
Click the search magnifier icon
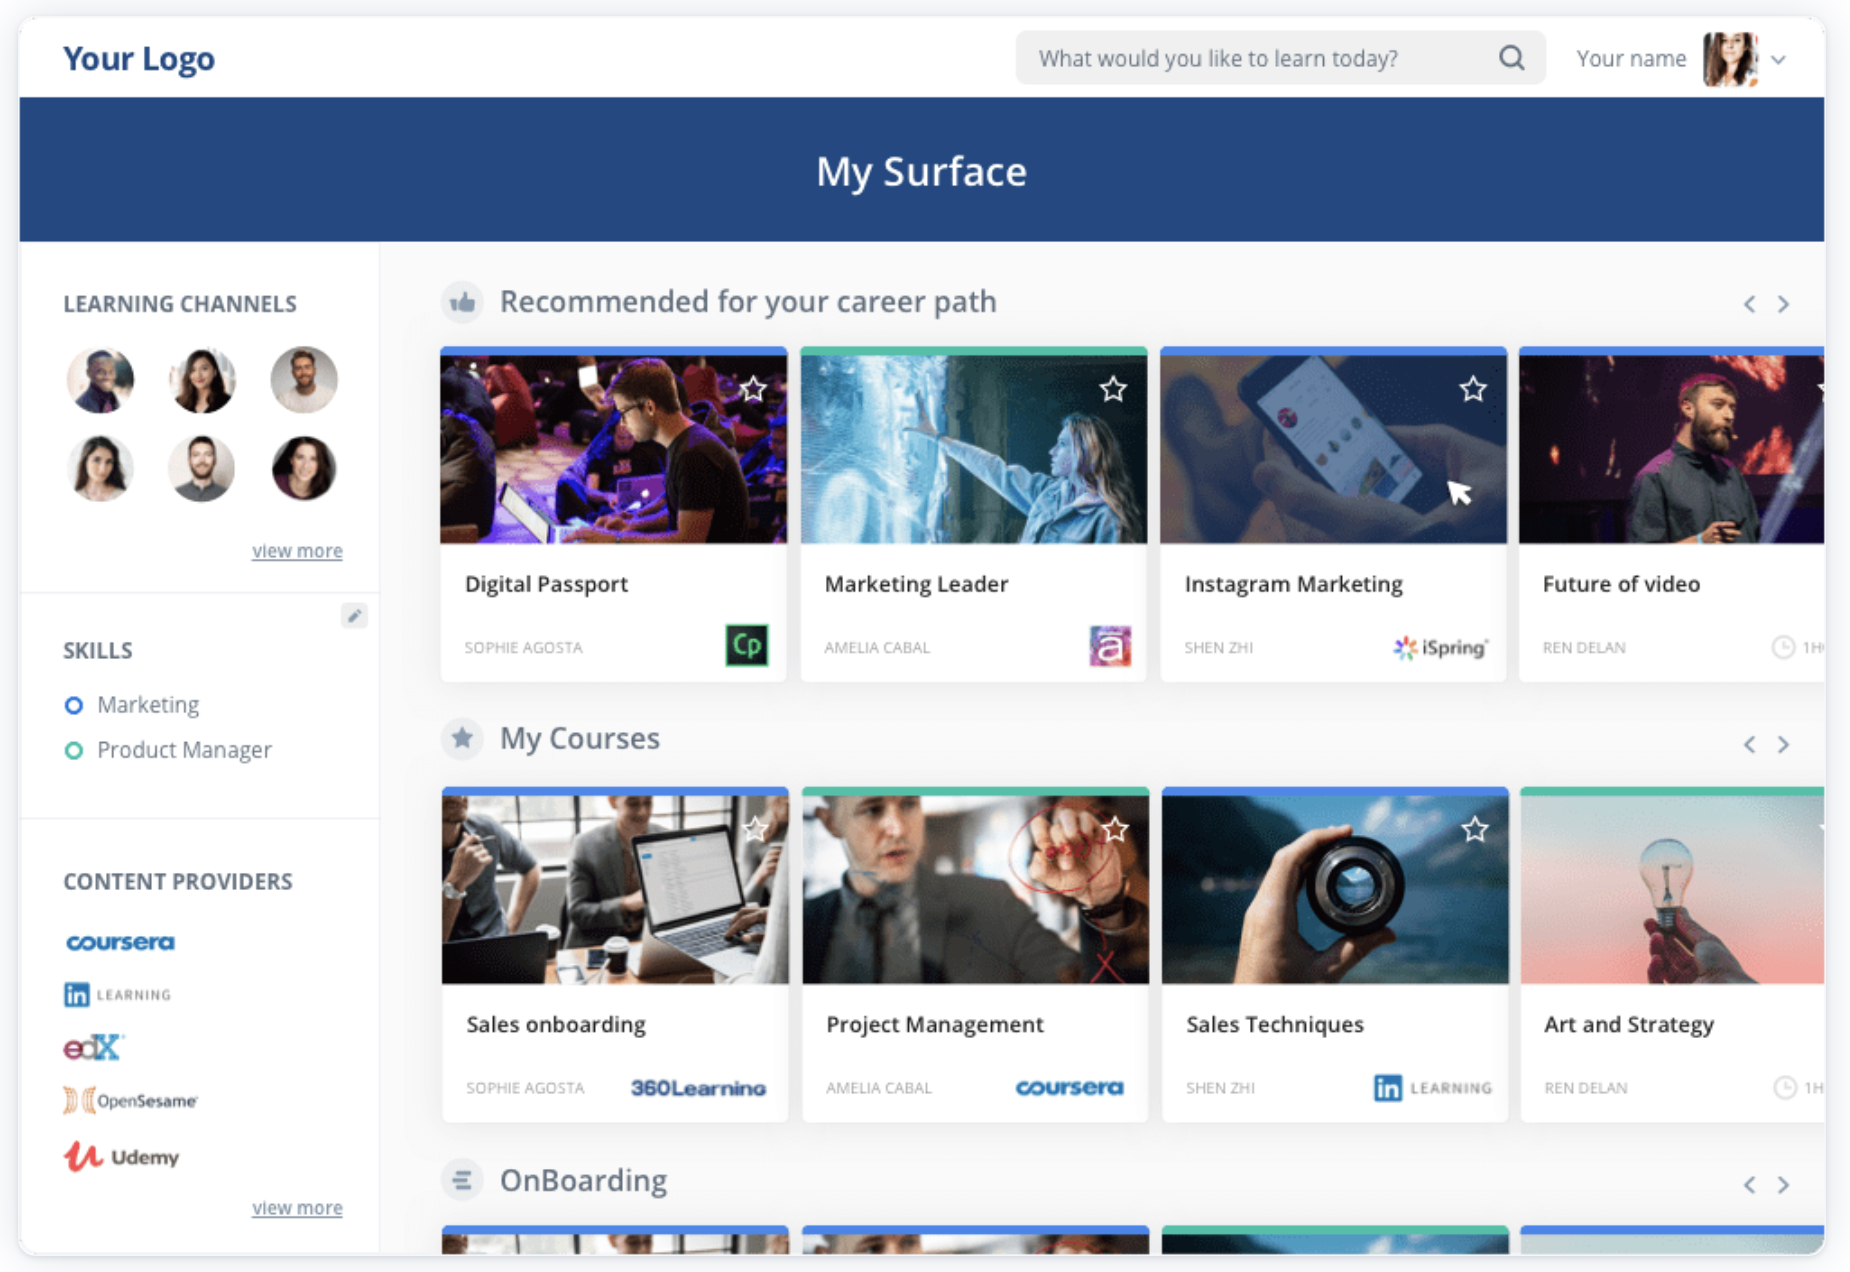(1511, 58)
